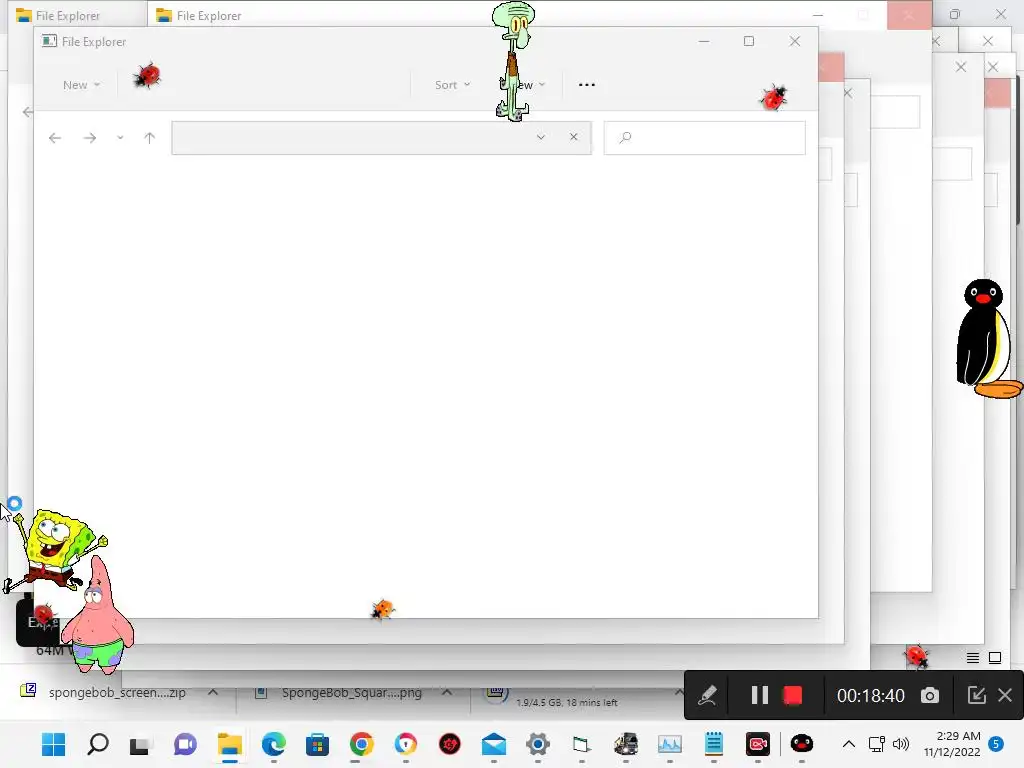This screenshot has height=768, width=1024.
Task: Expand options for SpongeBob_Squar....png download
Action: pyautogui.click(x=447, y=692)
